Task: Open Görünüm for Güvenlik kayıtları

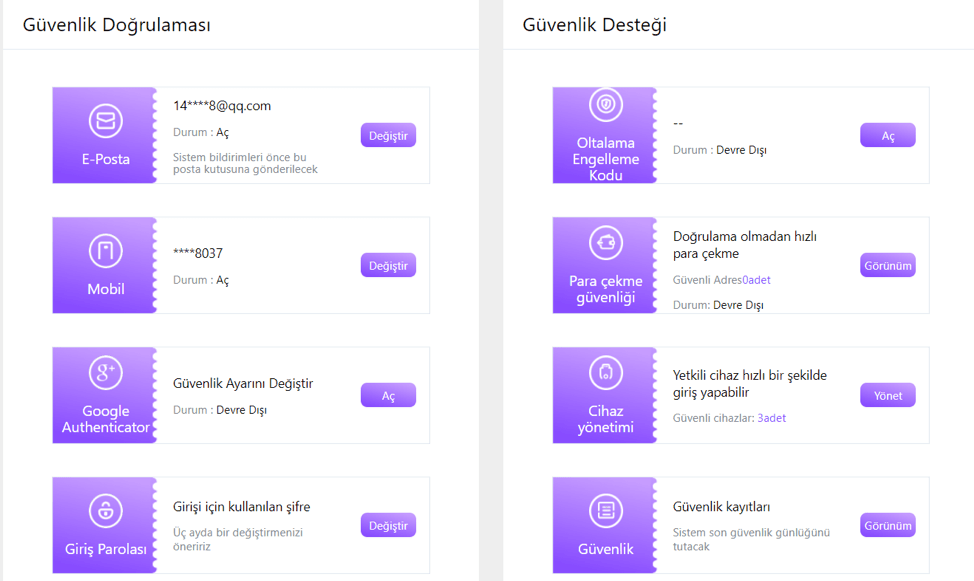Action: (x=887, y=526)
